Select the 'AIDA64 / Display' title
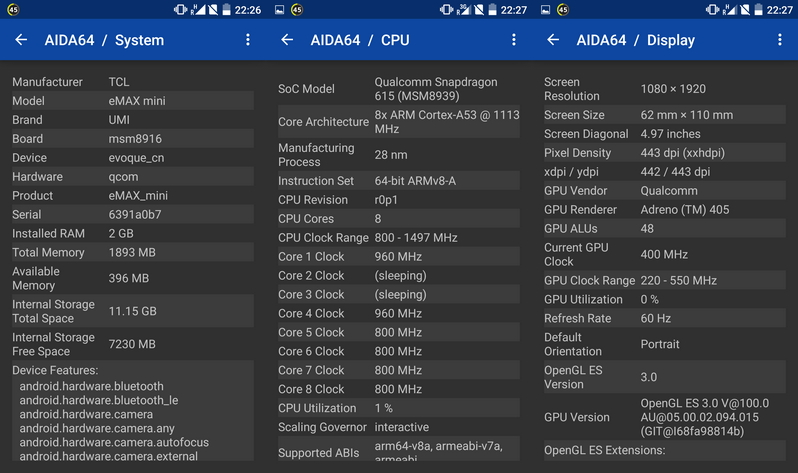The width and height of the screenshot is (798, 473). click(636, 40)
